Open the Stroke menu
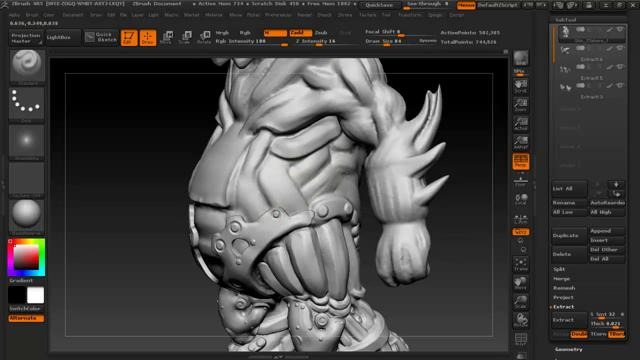Image resolution: width=640 pixels, height=360 pixels. coord(345,15)
